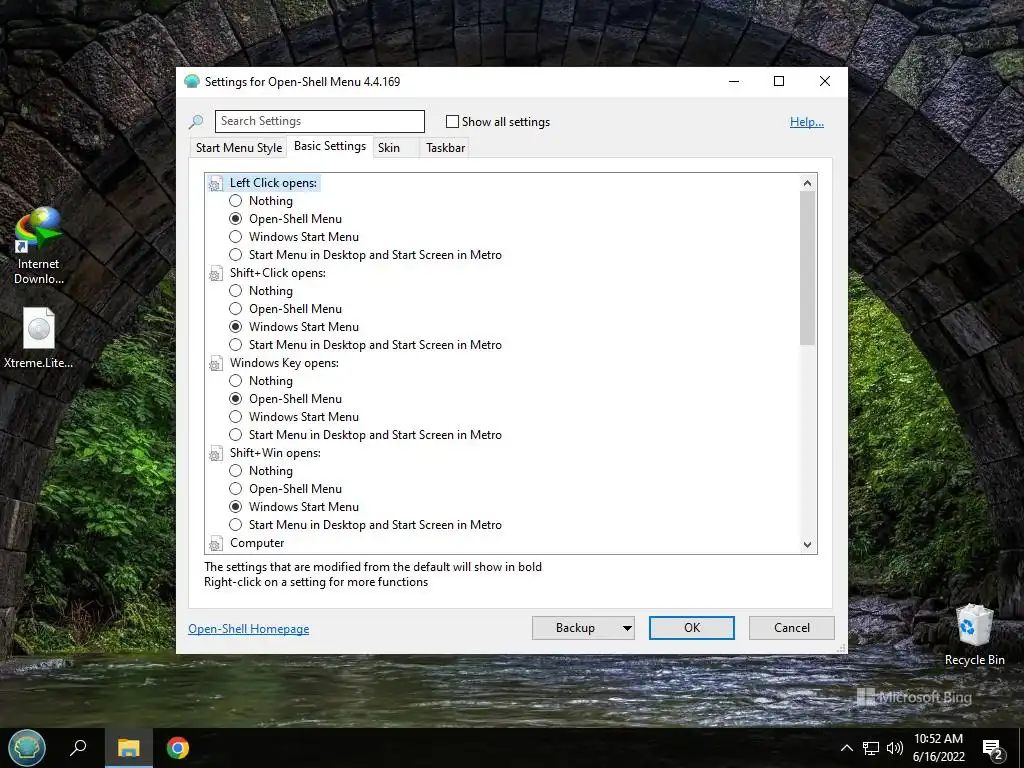Click the Shift+Click opens setting label
This screenshot has height=768, width=1024.
point(278,273)
